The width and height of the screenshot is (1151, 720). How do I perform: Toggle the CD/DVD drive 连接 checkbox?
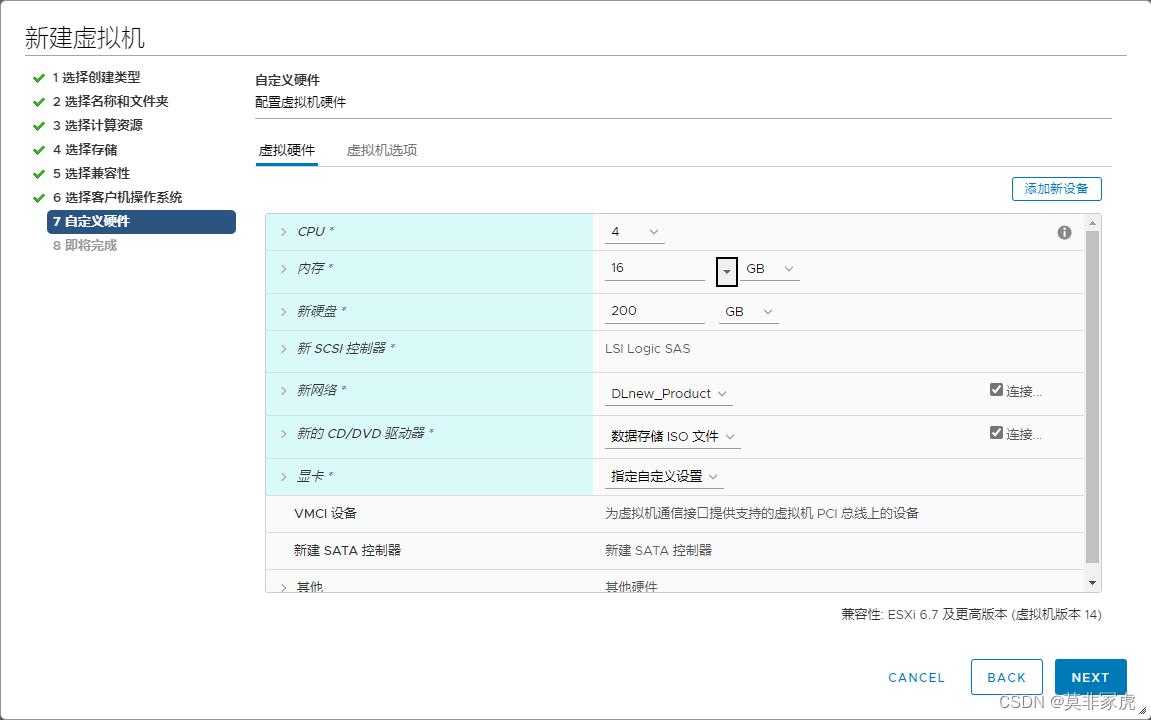point(996,433)
